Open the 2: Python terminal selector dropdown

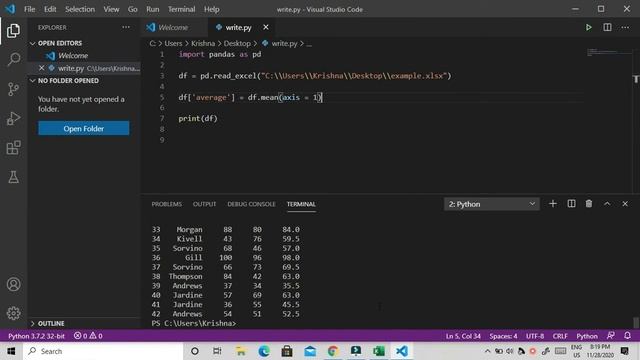point(492,204)
